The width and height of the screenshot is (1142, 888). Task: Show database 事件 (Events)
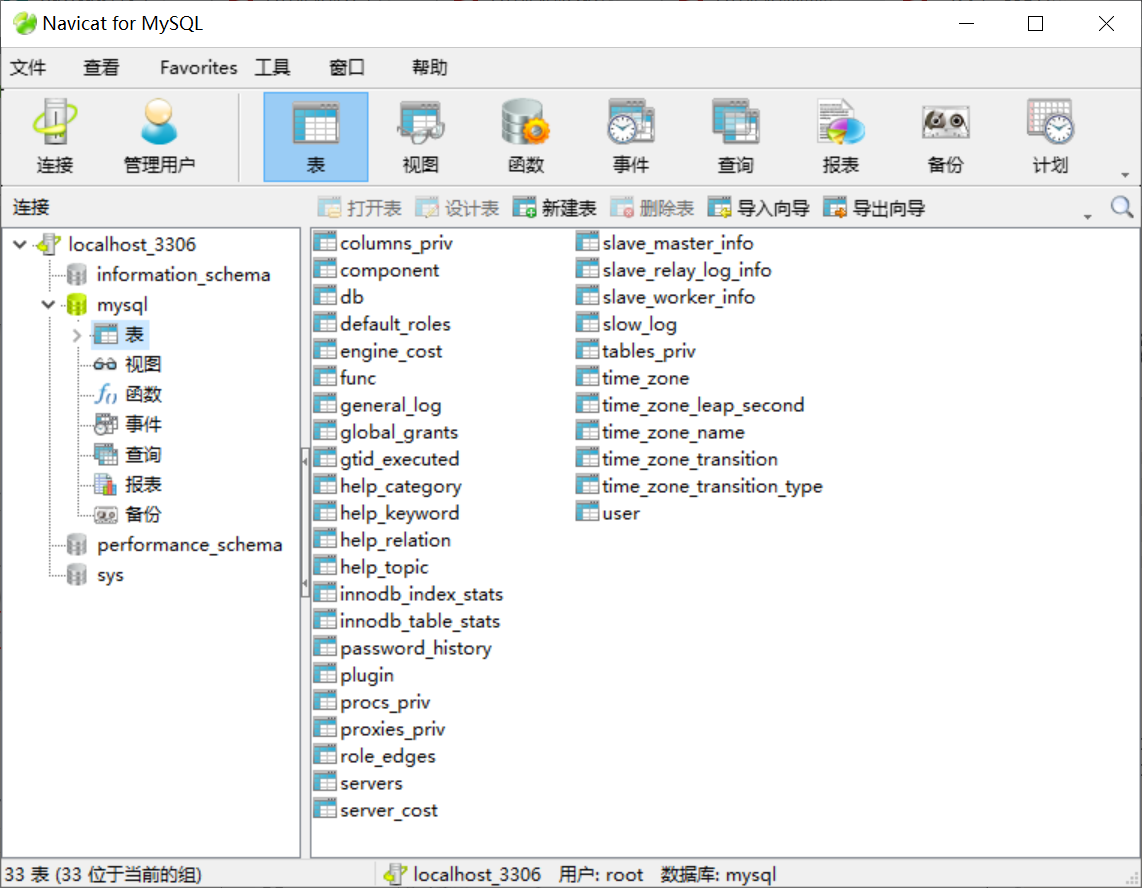(x=630, y=135)
